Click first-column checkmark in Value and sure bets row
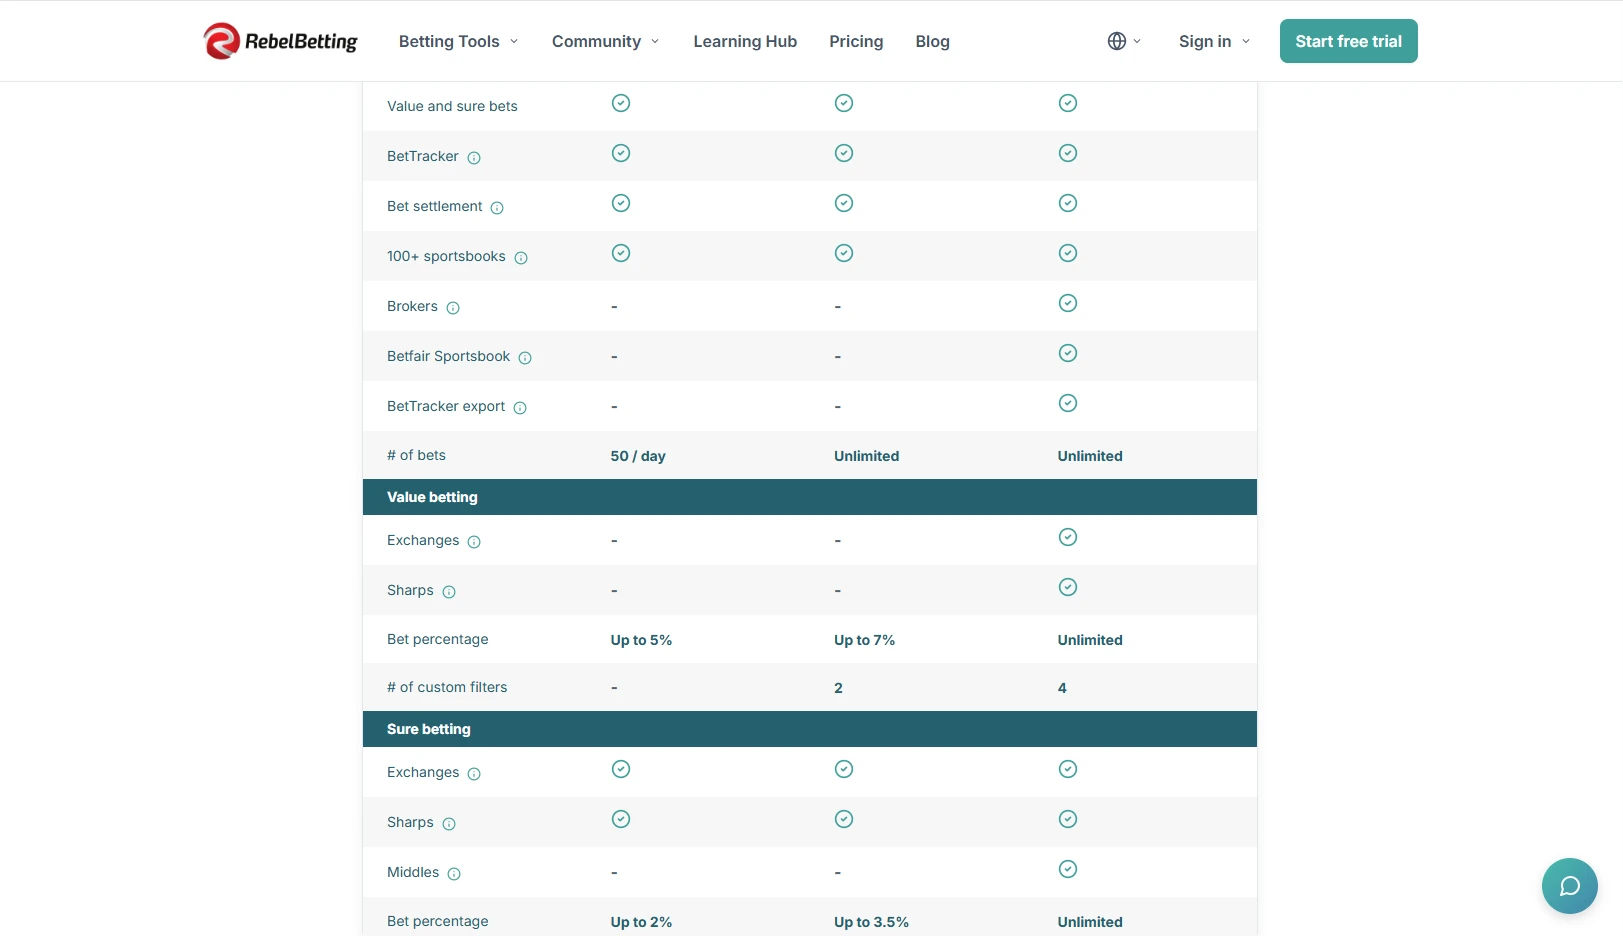The height and width of the screenshot is (936, 1623). [621, 103]
